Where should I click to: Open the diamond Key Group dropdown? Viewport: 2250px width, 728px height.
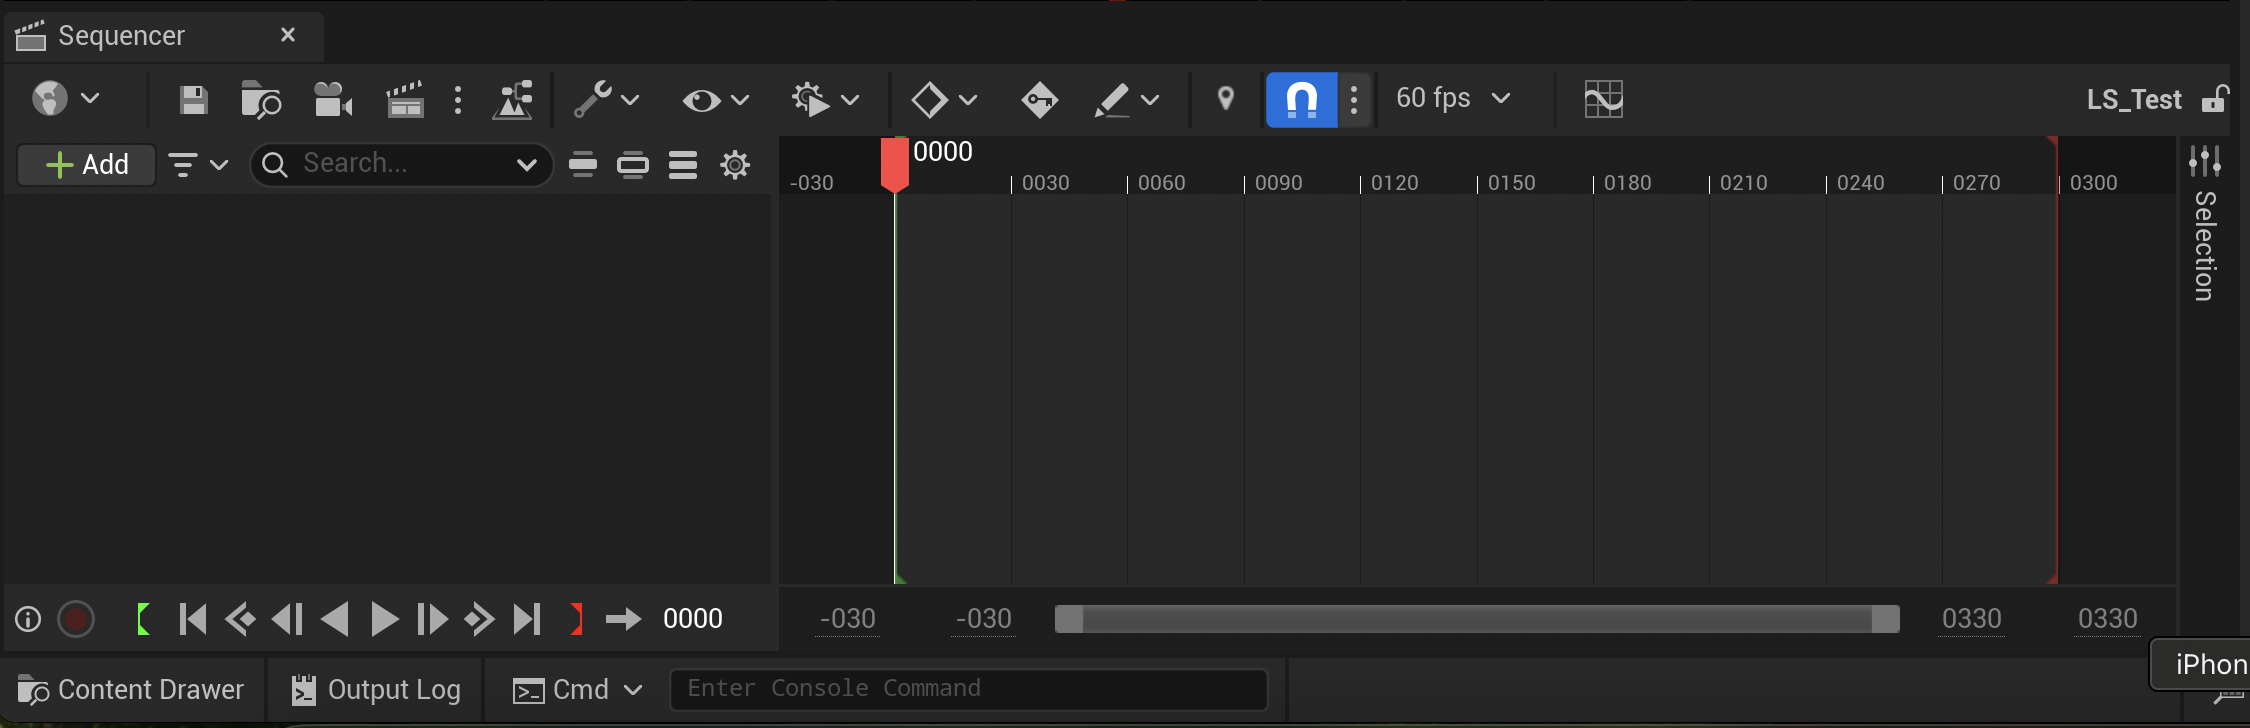tap(943, 100)
